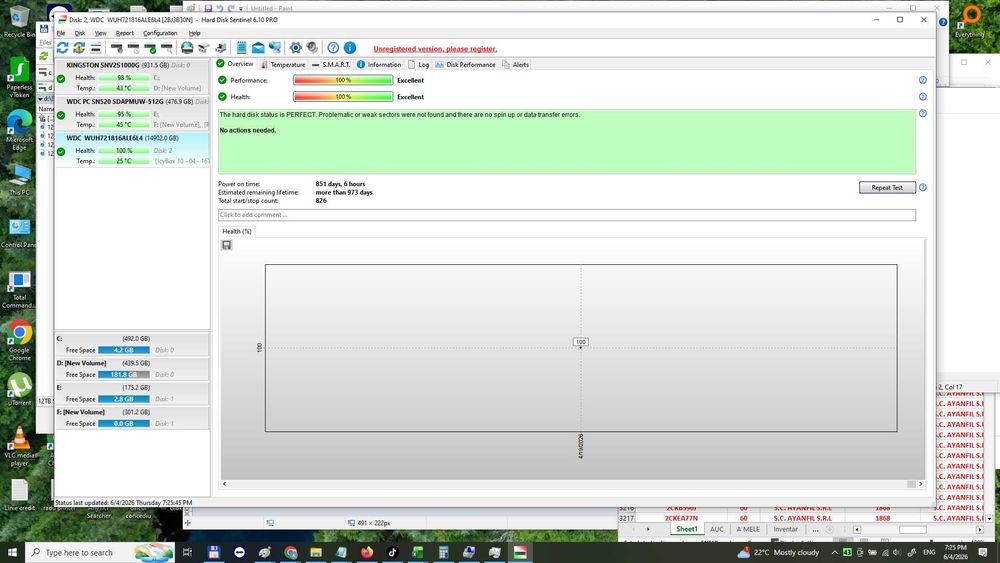This screenshot has height=563, width=1000.
Task: Open the notepad report toolbar icon
Action: [242, 48]
